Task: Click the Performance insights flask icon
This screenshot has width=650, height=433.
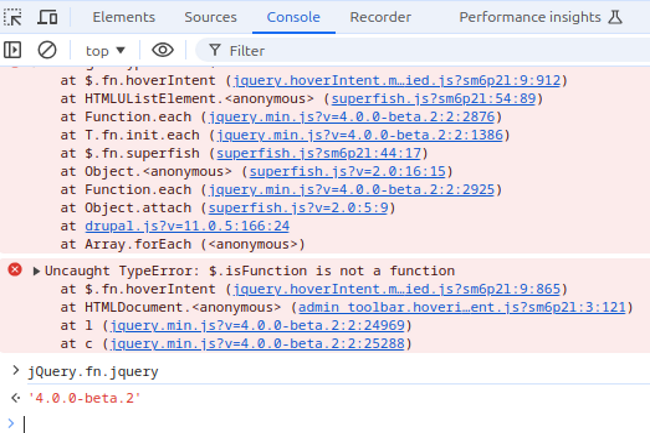Action: [x=615, y=17]
